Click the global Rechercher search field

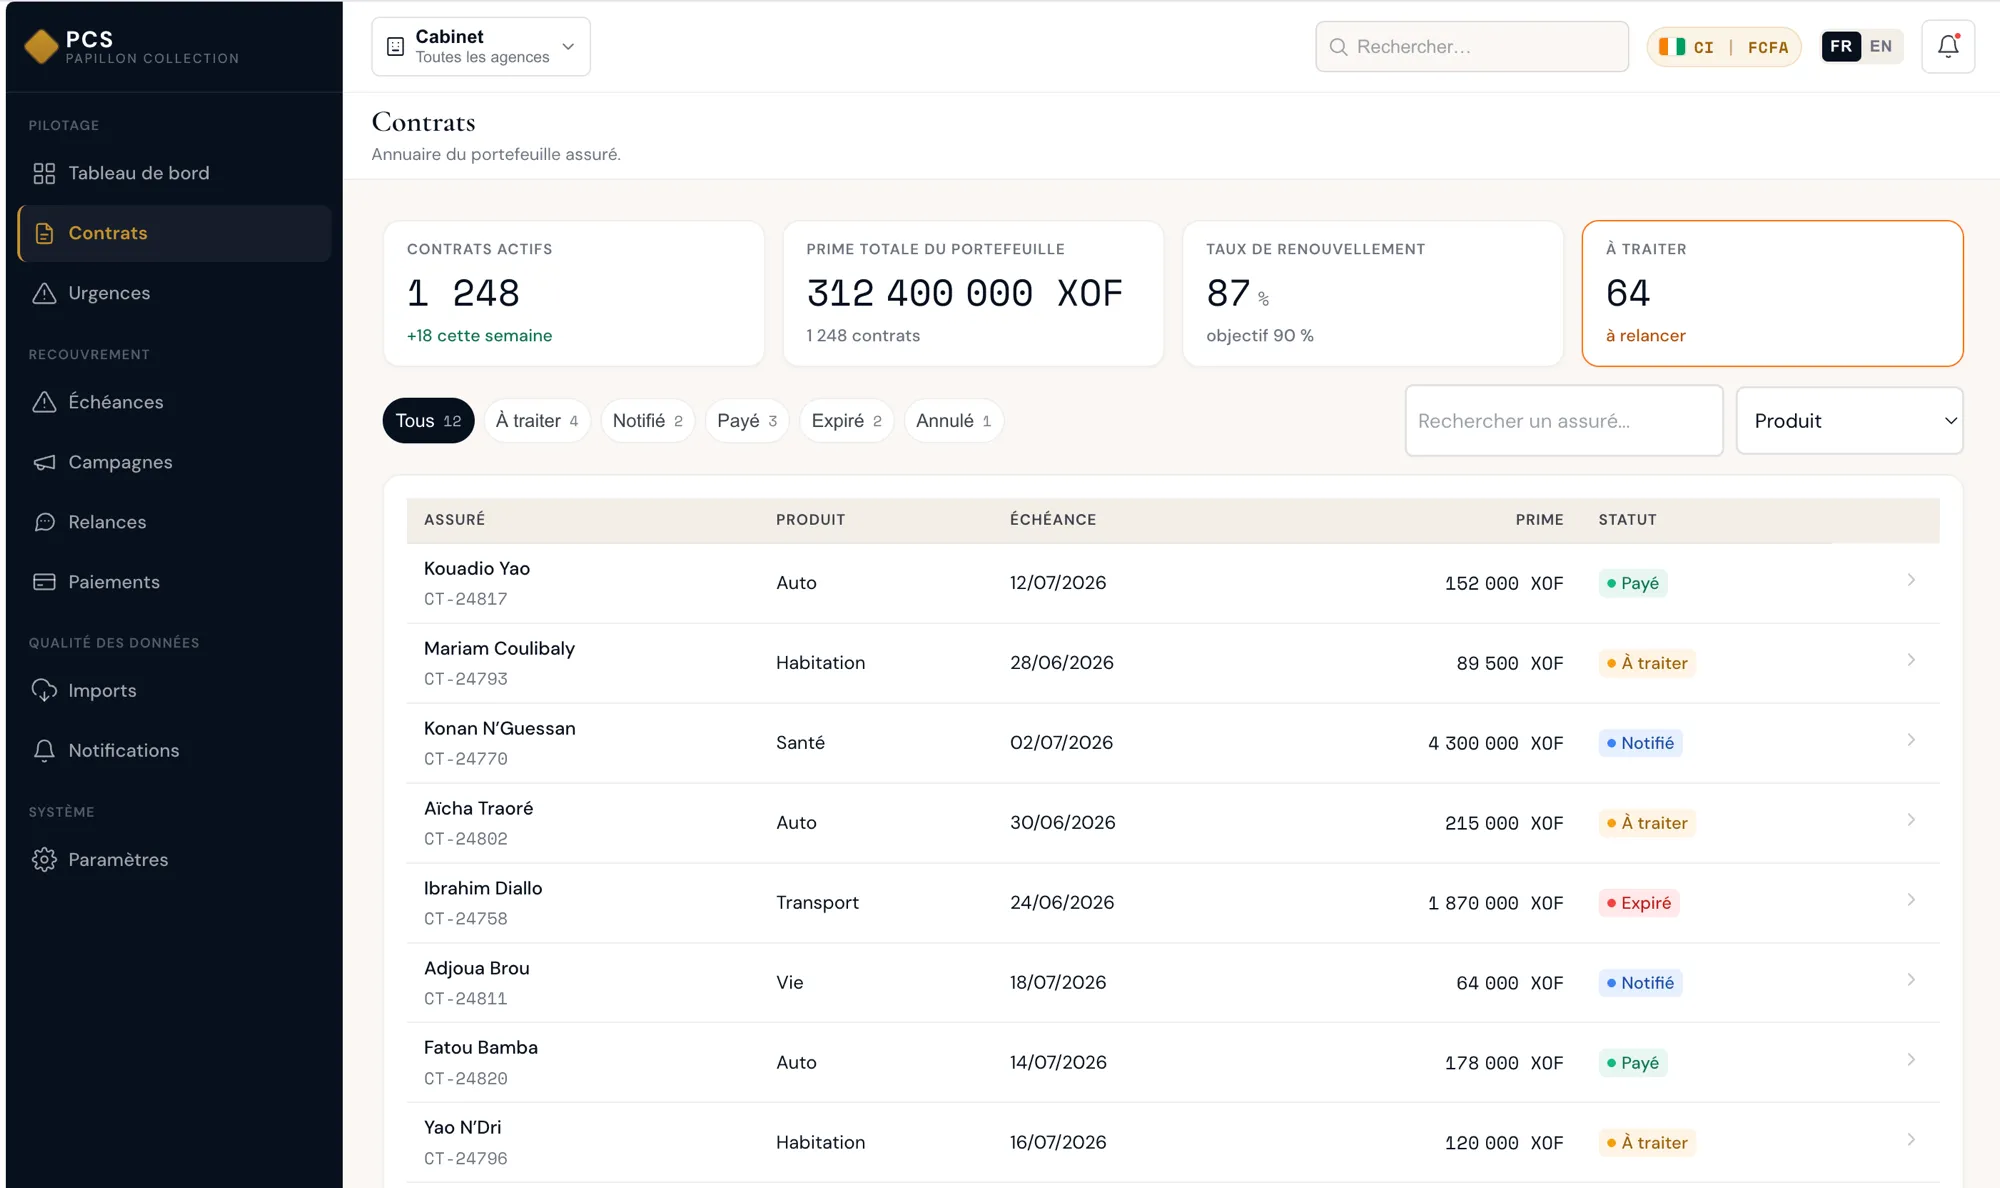1472,47
